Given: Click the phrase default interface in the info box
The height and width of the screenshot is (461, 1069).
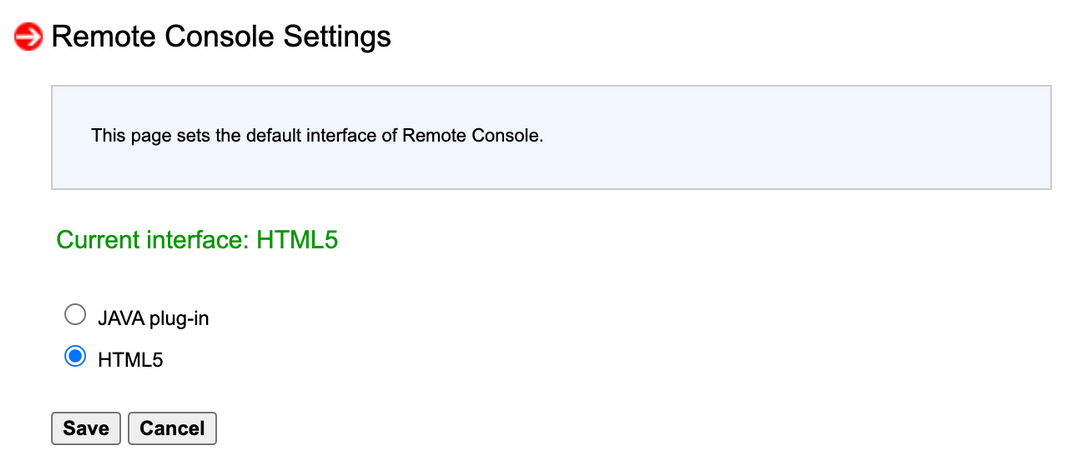Looking at the screenshot, I should (310, 136).
